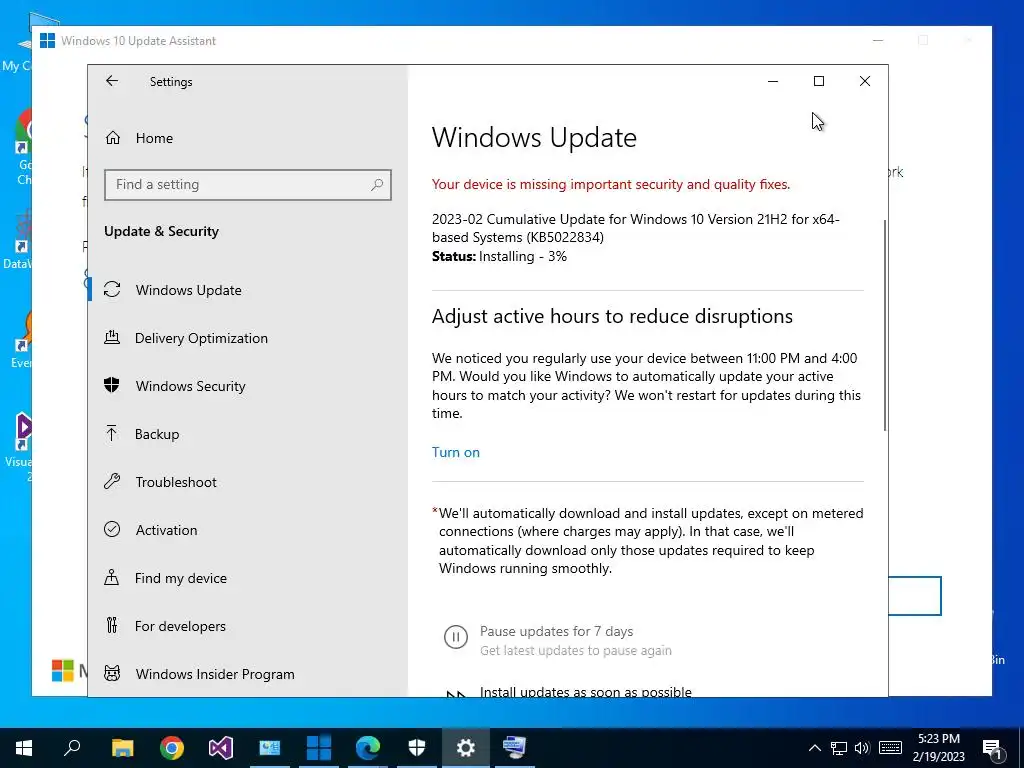Viewport: 1024px width, 768px height.
Task: Minimize the Settings window
Action: [x=773, y=81]
